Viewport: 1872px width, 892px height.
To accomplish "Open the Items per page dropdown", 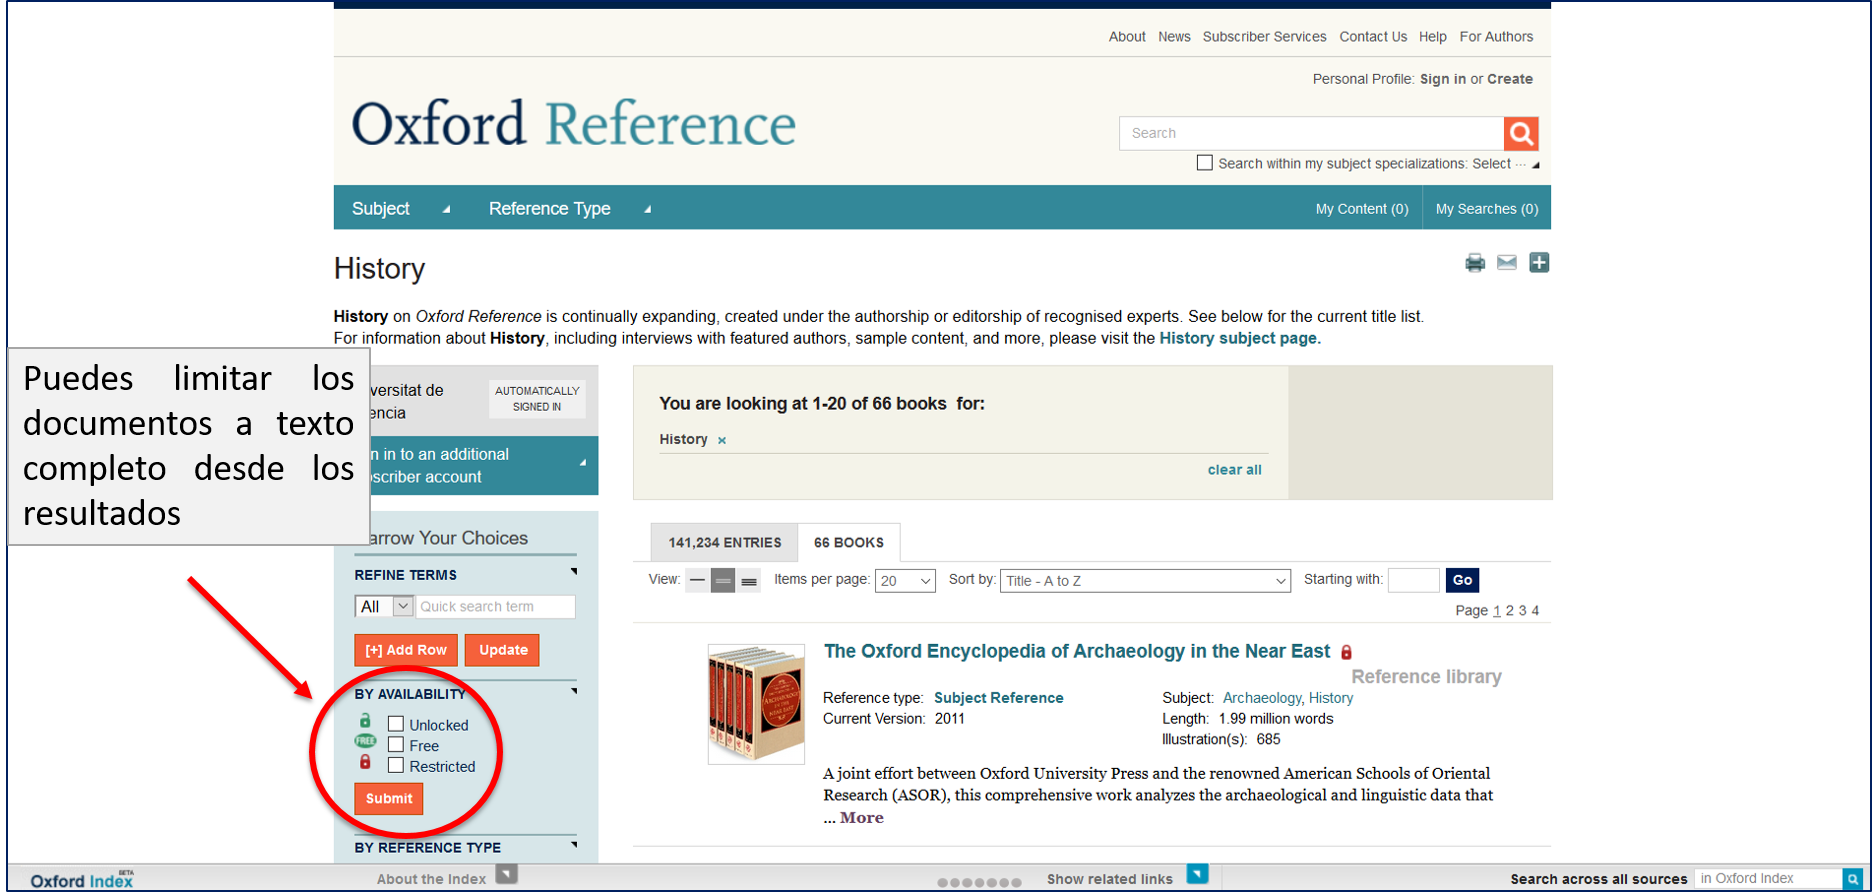I will click(x=905, y=581).
